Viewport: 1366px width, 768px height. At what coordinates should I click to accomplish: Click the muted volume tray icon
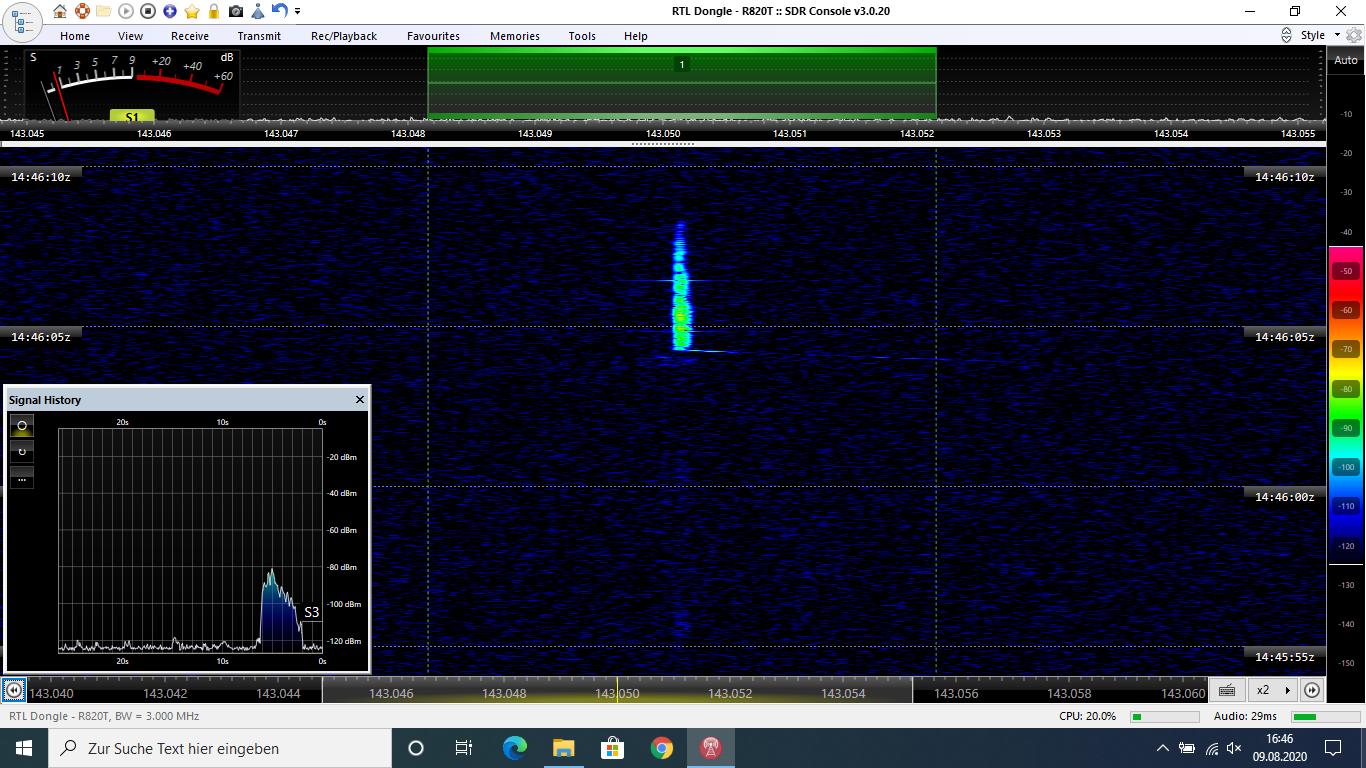(1234, 748)
